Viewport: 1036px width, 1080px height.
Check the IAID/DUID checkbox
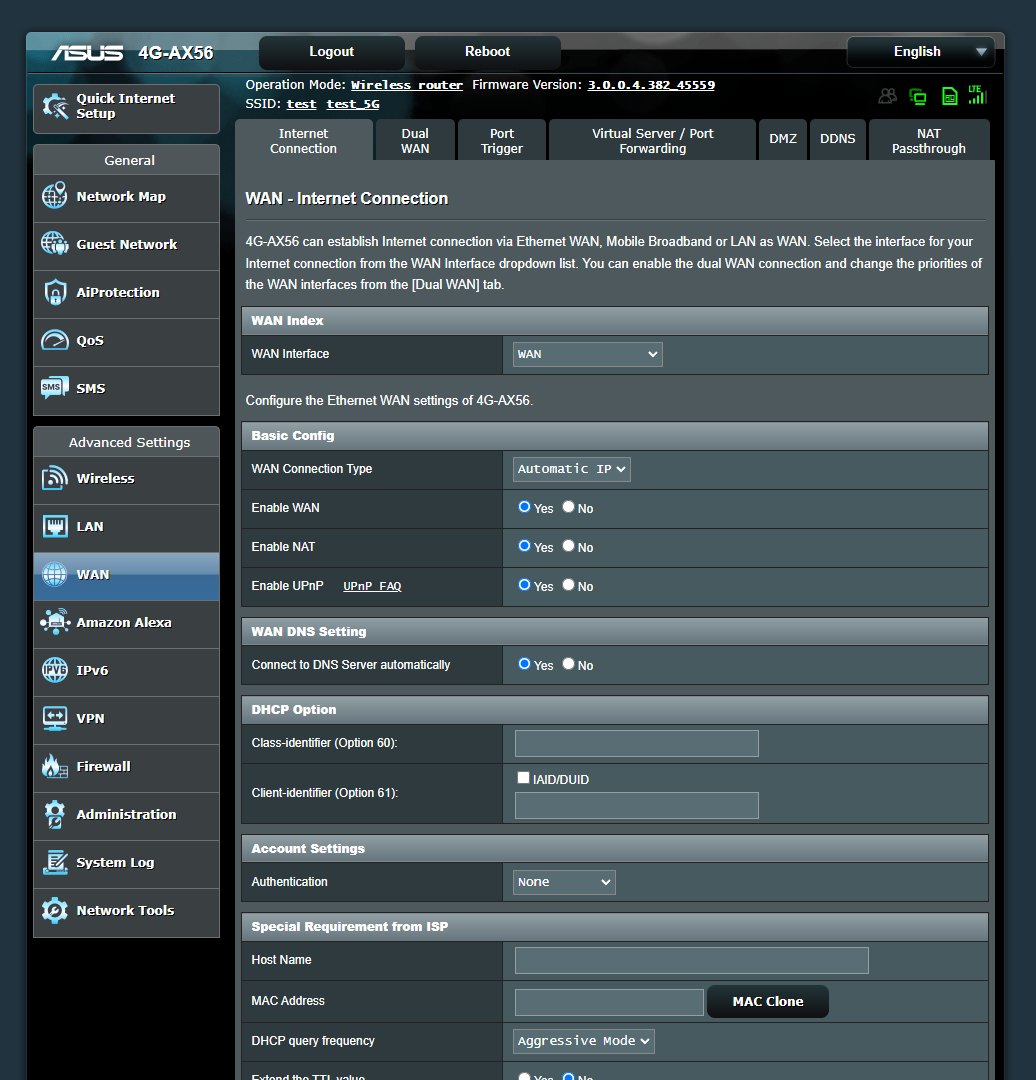point(524,778)
